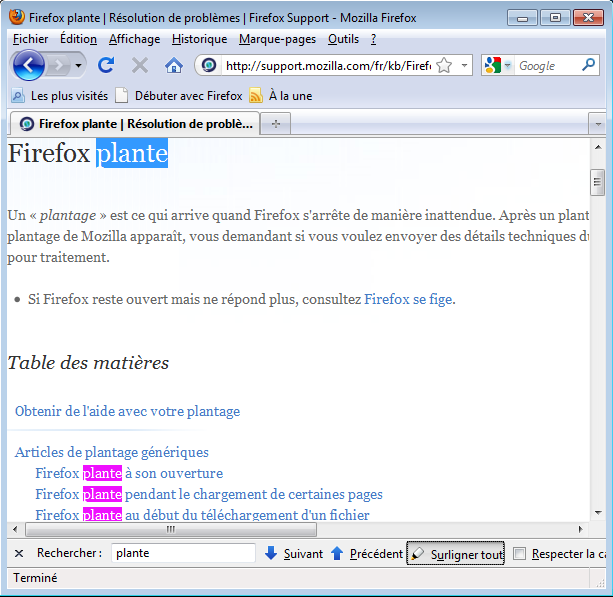Click the window resize grip icon
The height and width of the screenshot is (597, 613).
click(x=599, y=582)
